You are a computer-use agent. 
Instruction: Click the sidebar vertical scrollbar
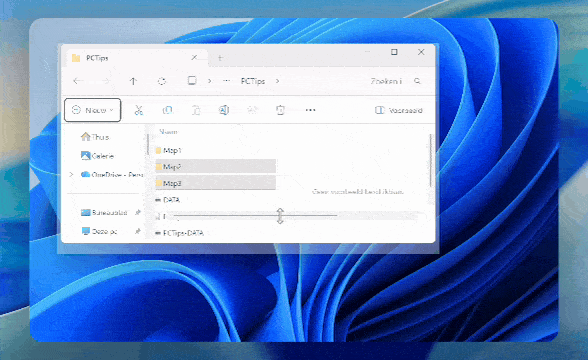pyautogui.click(x=148, y=144)
